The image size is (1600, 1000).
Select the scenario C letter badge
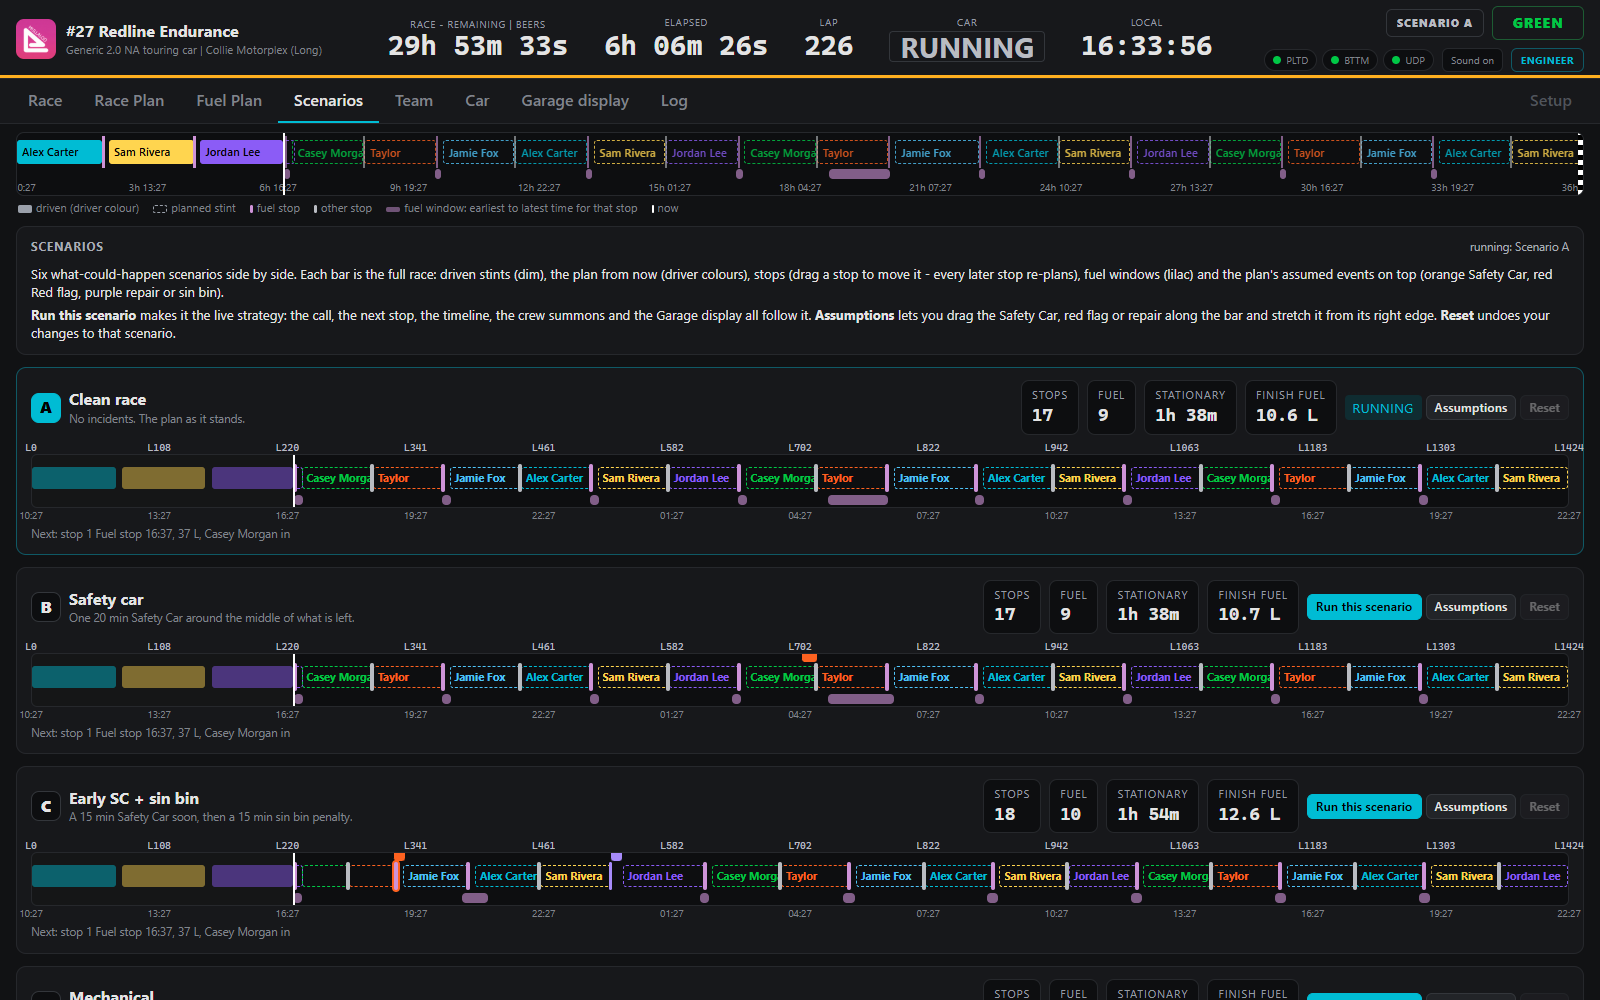tap(46, 806)
